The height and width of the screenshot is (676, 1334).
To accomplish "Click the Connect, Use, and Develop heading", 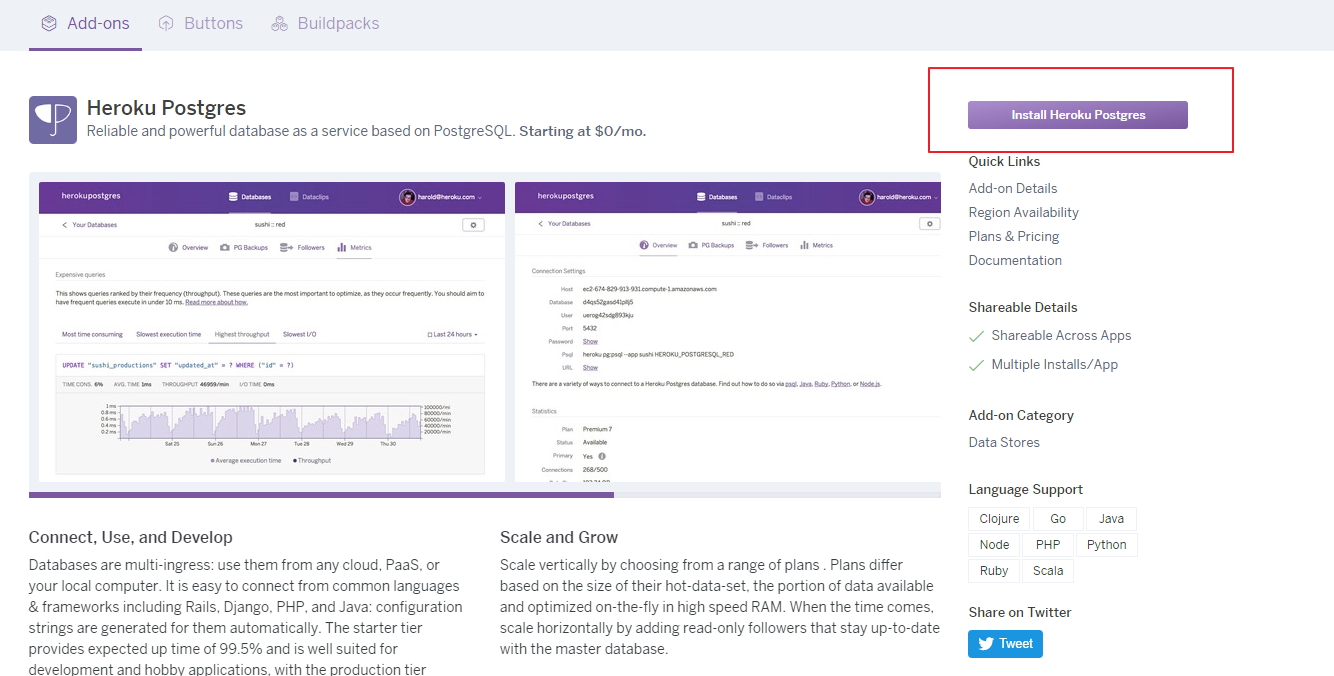I will [x=131, y=537].
